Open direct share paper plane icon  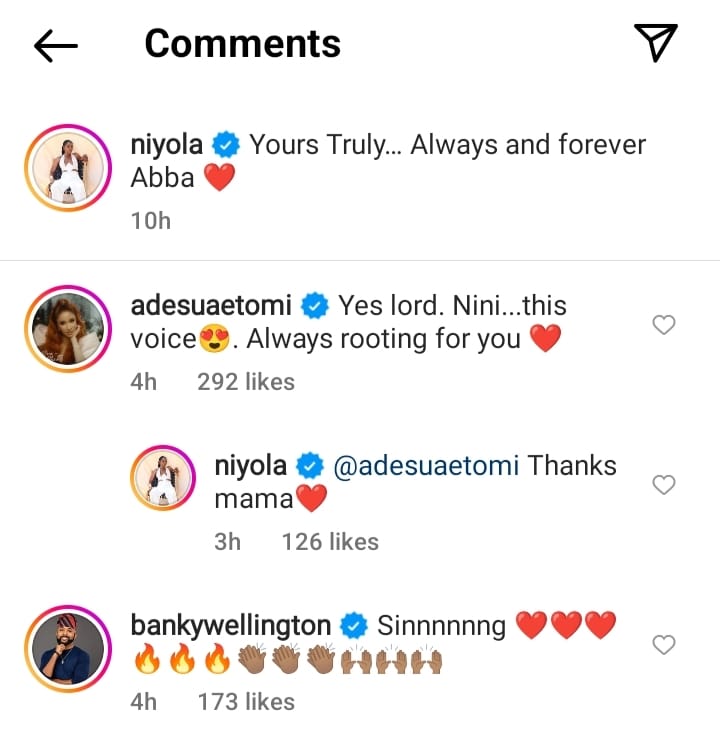tap(656, 43)
